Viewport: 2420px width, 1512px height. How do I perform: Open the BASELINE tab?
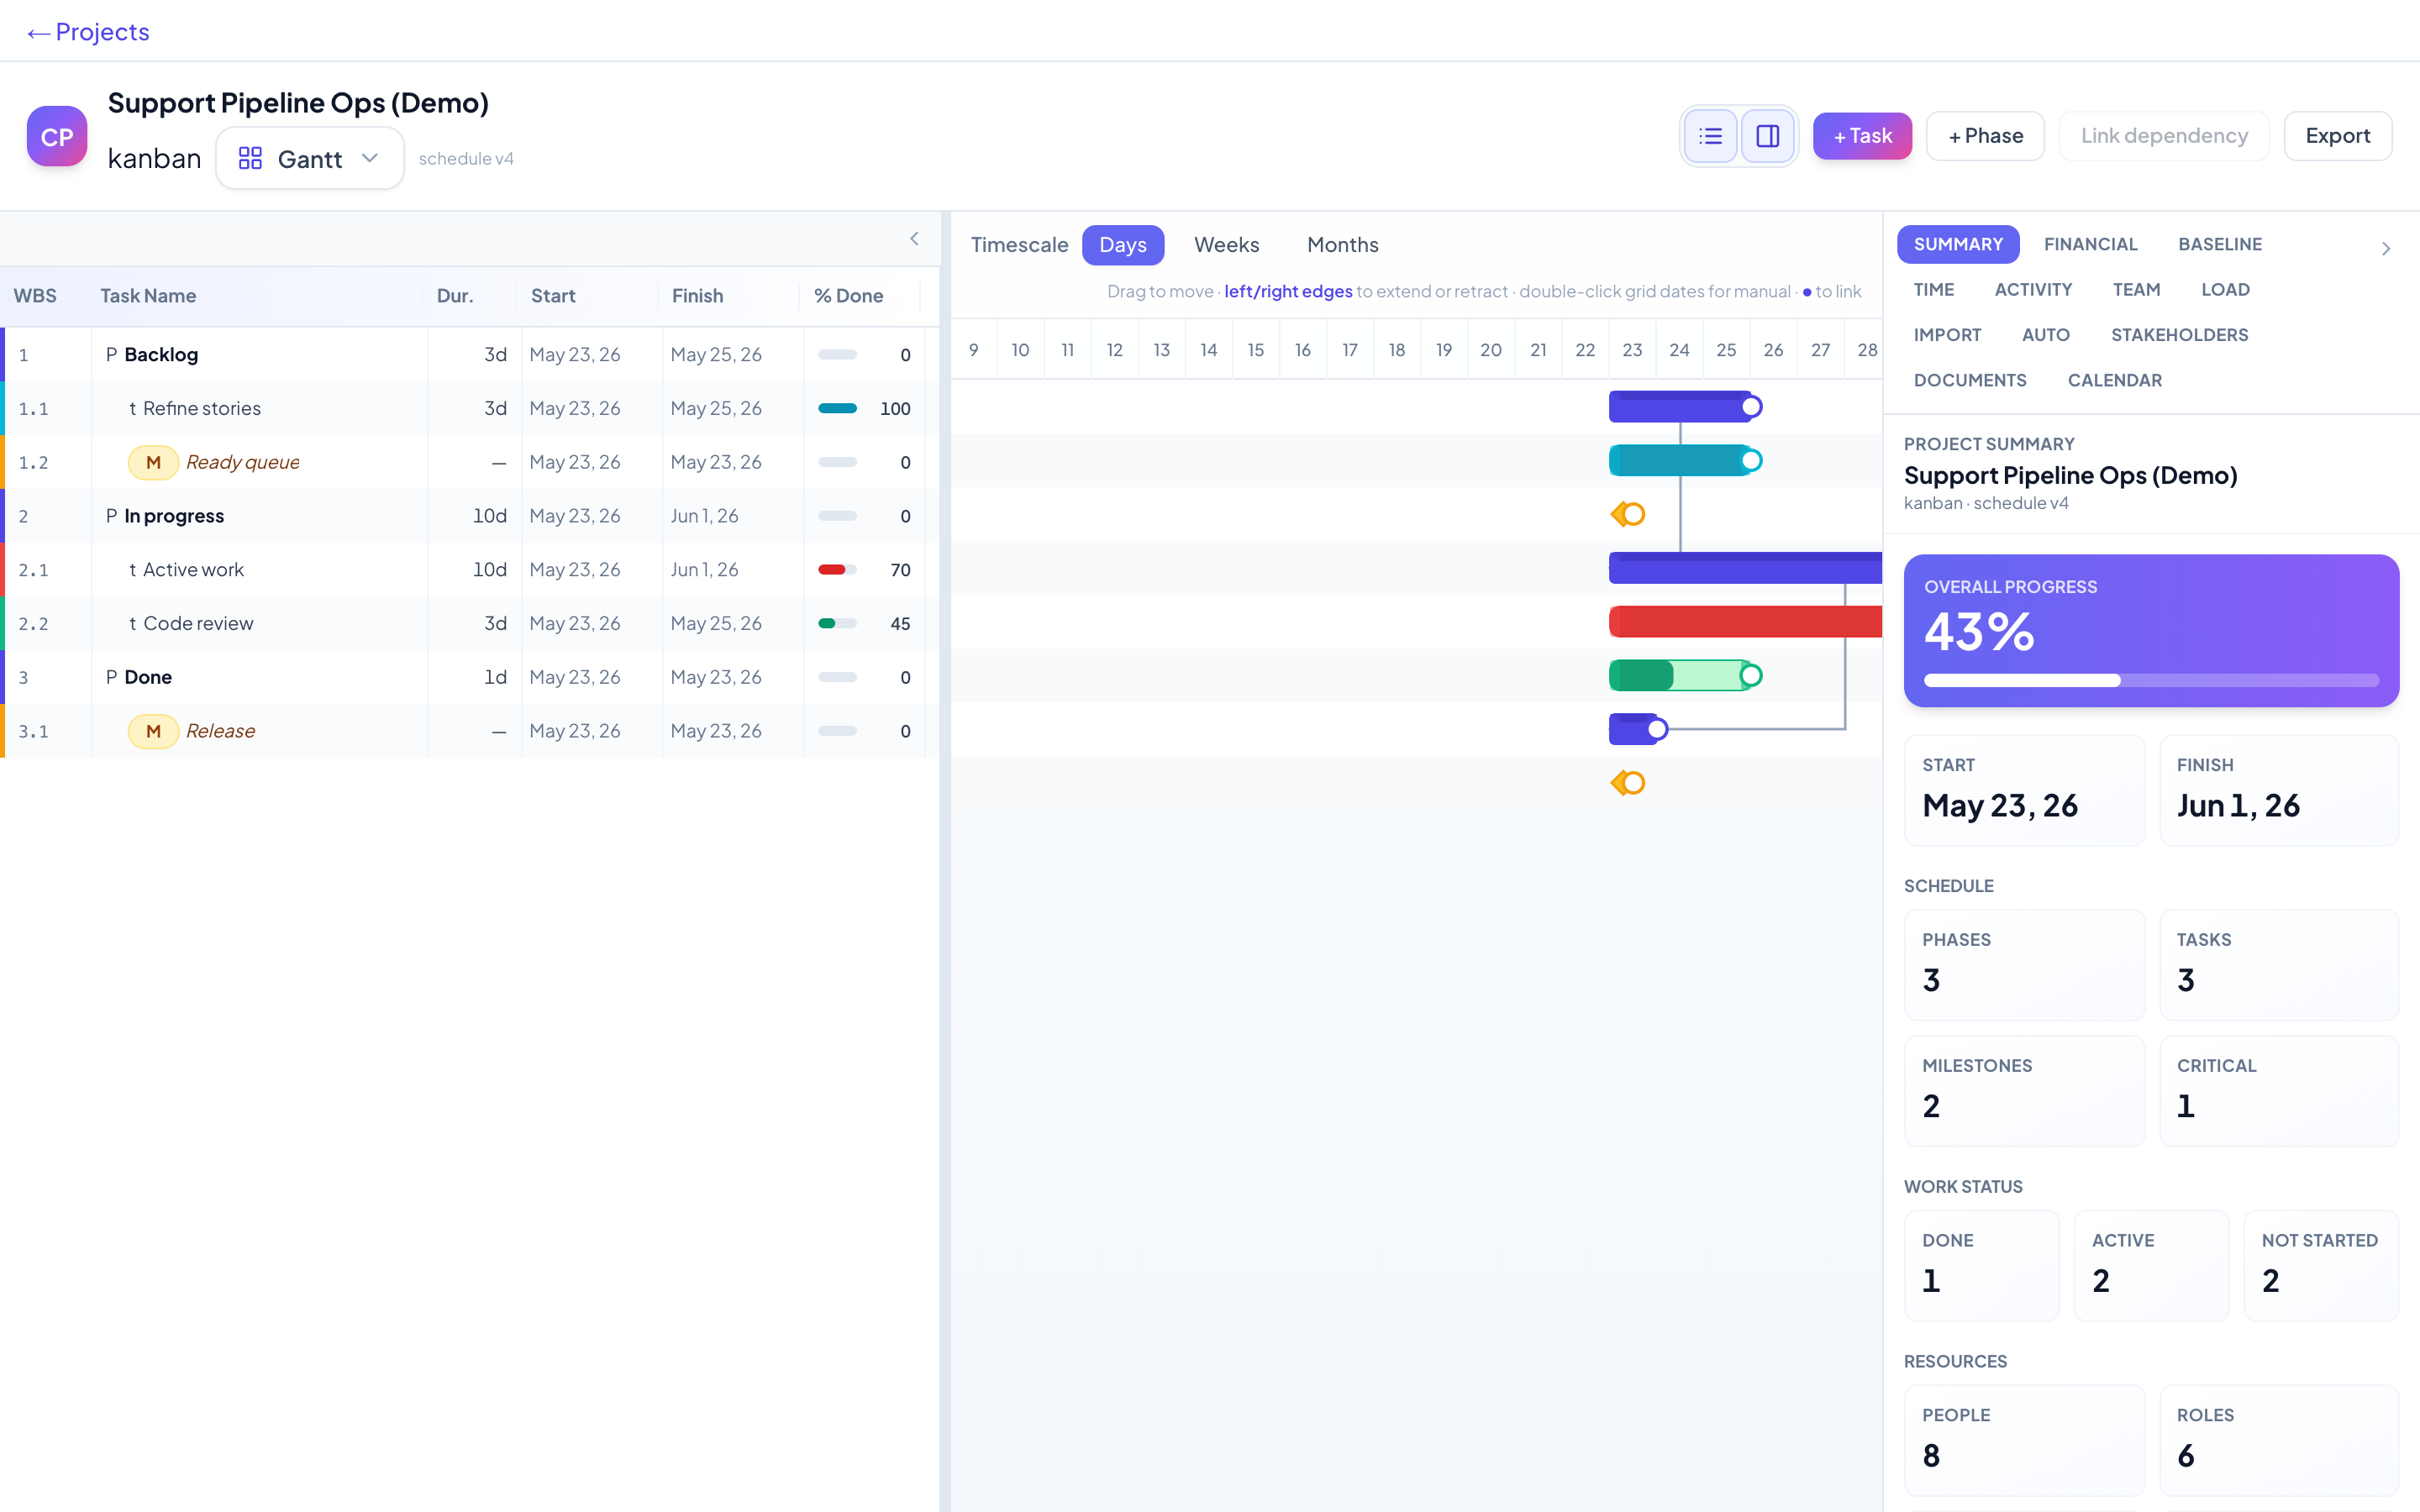[2219, 244]
